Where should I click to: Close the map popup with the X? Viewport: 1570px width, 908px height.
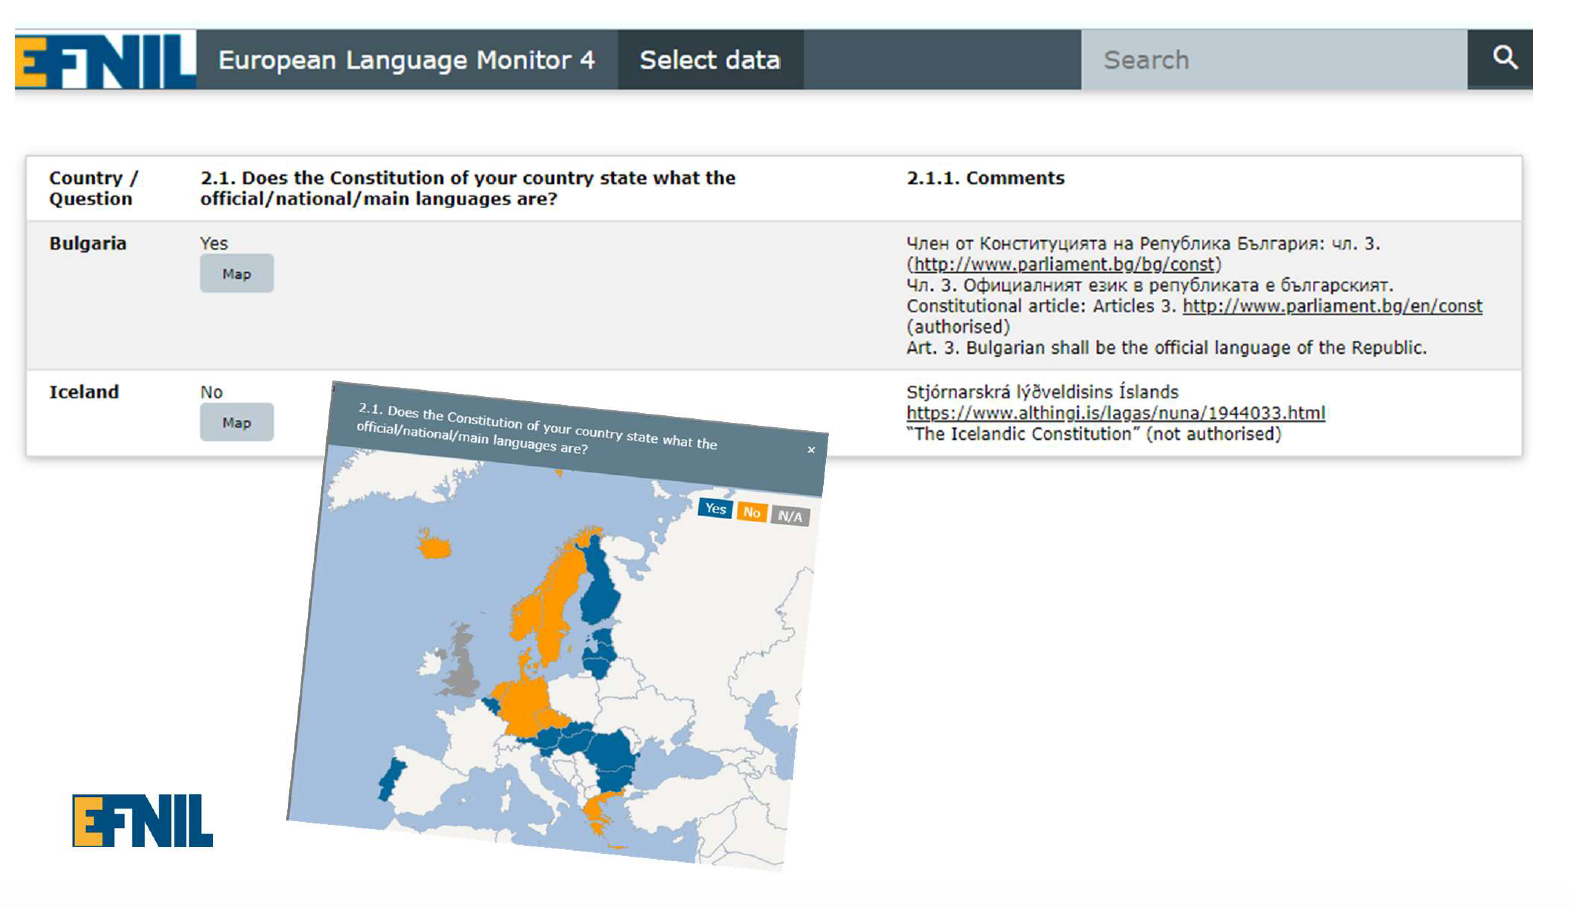(x=811, y=450)
